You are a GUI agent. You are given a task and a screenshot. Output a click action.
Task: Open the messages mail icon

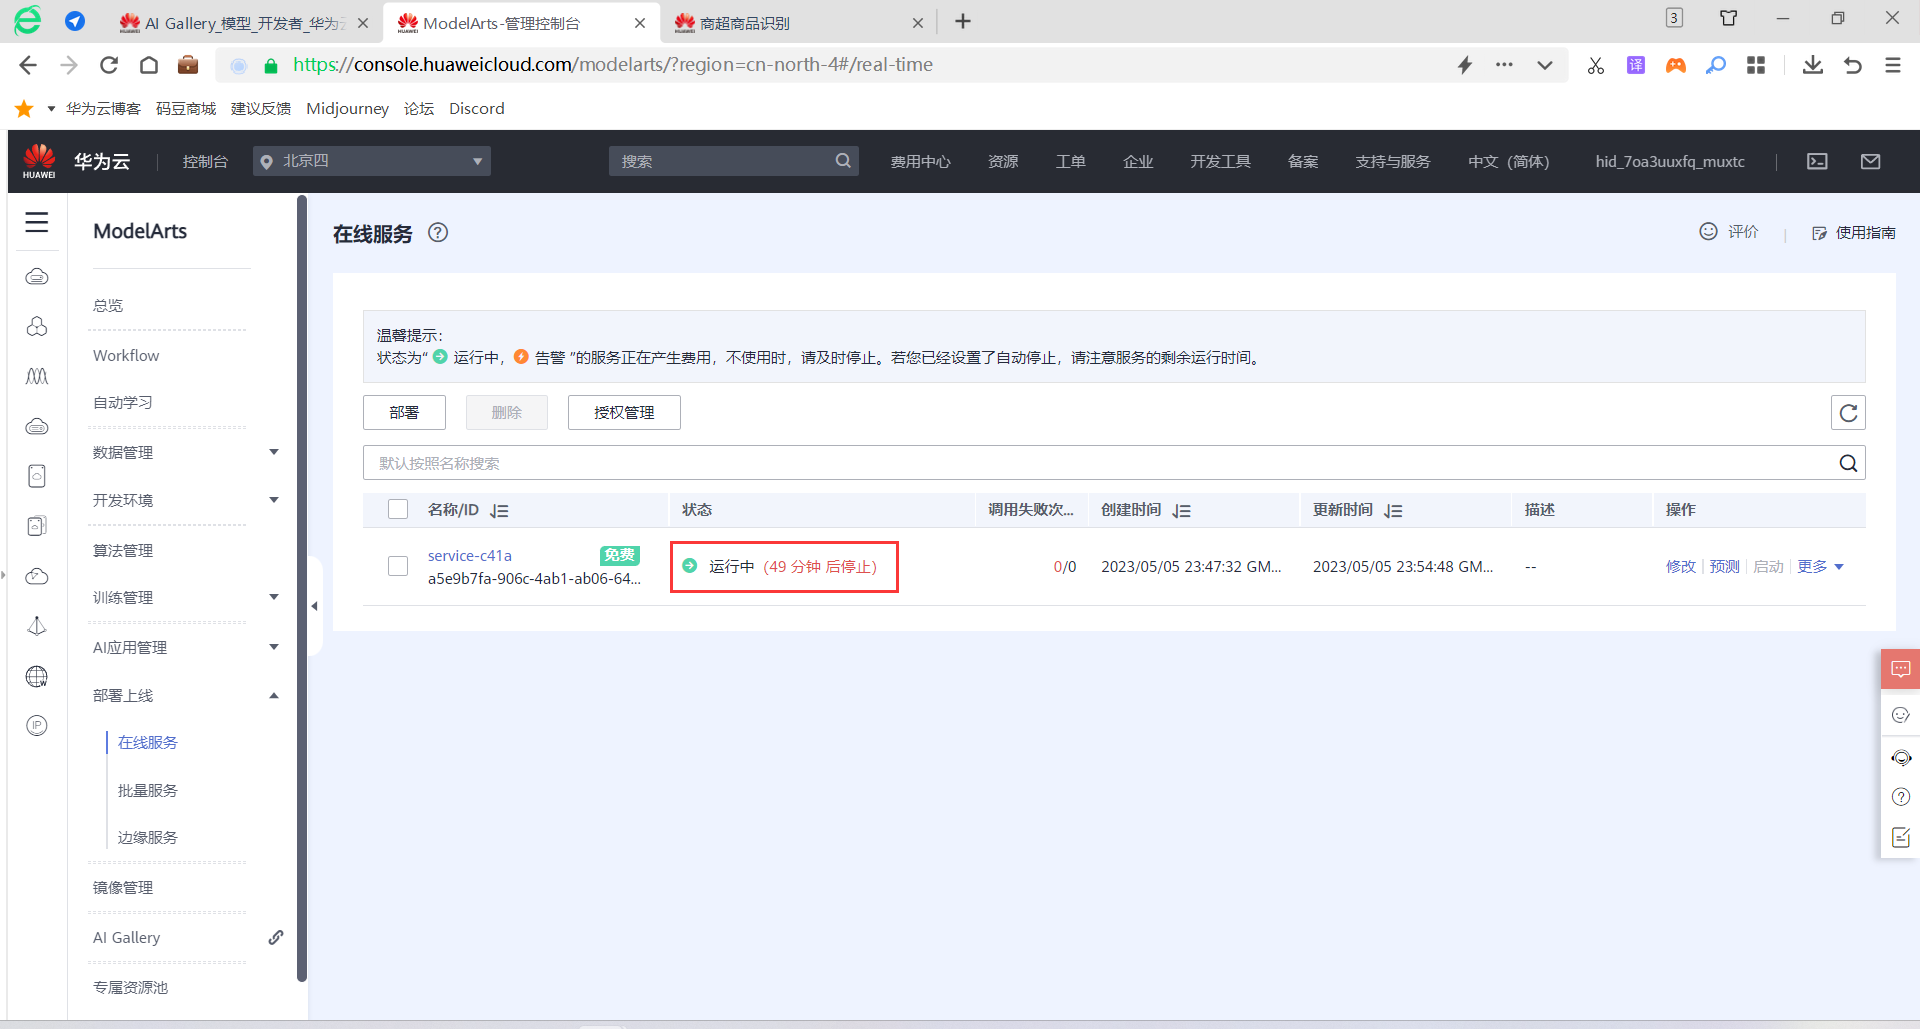pos(1870,161)
